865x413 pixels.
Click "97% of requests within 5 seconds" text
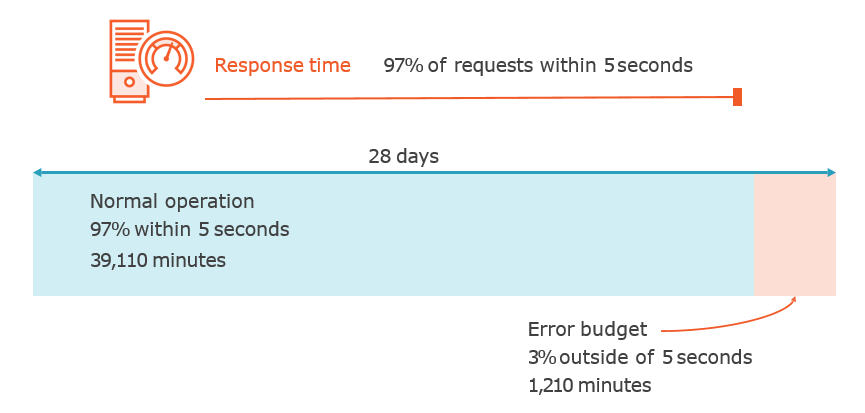coord(537,66)
